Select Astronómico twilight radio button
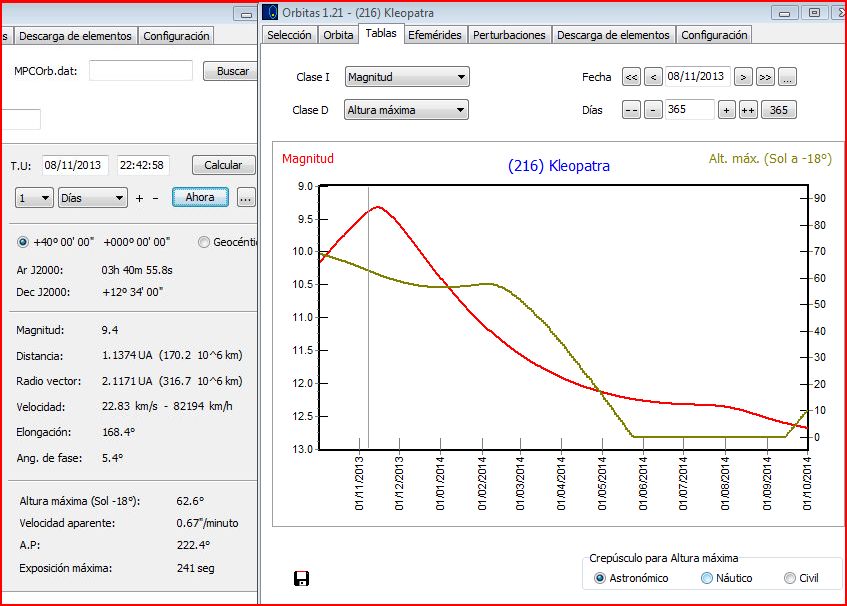The width and height of the screenshot is (847, 606). coord(600,578)
